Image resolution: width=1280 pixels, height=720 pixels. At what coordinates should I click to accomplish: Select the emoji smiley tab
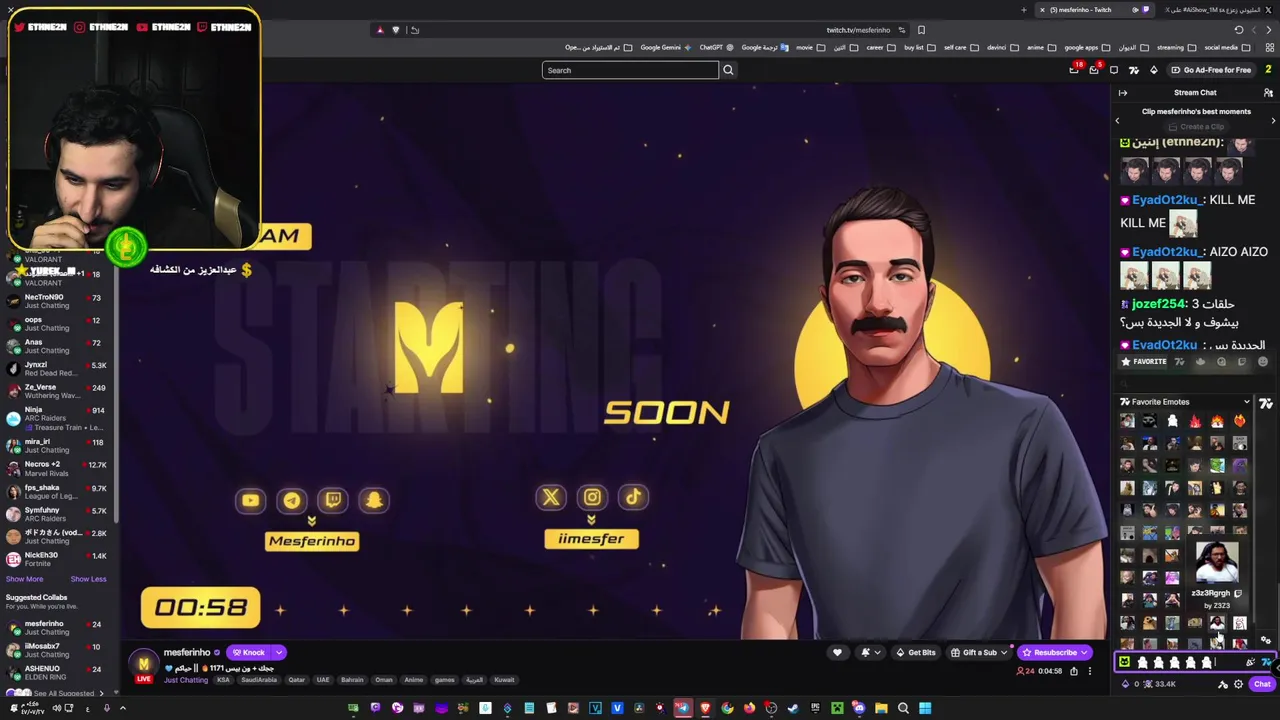point(1263,362)
